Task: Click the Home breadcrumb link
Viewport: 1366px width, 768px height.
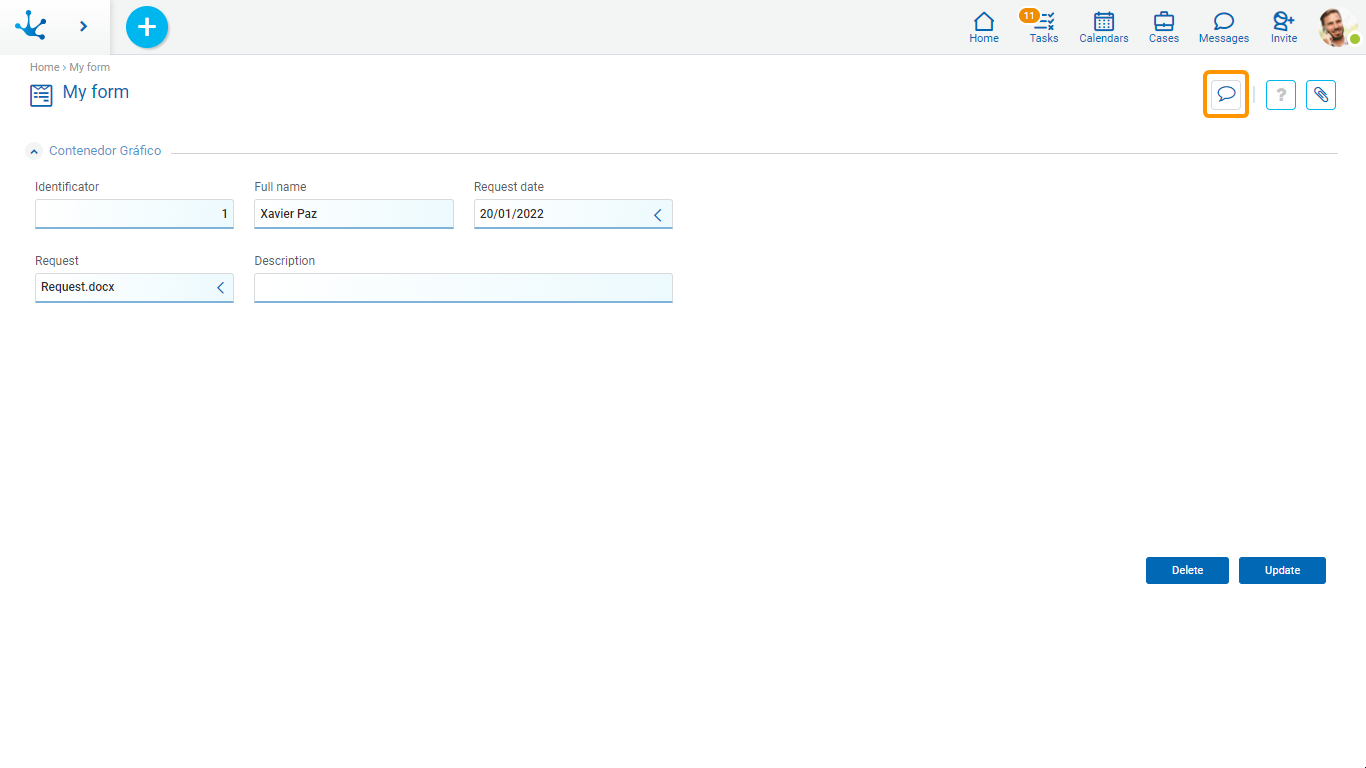Action: pos(44,67)
